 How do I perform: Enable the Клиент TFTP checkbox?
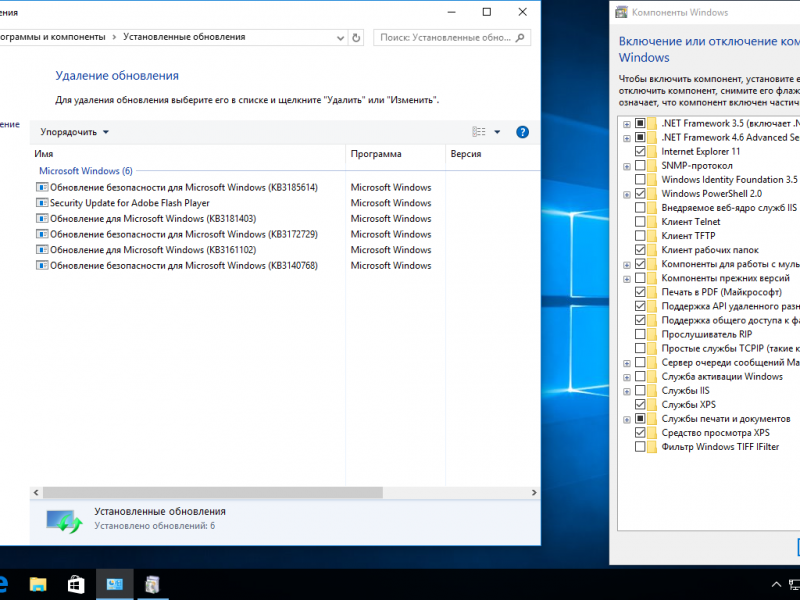click(x=640, y=236)
